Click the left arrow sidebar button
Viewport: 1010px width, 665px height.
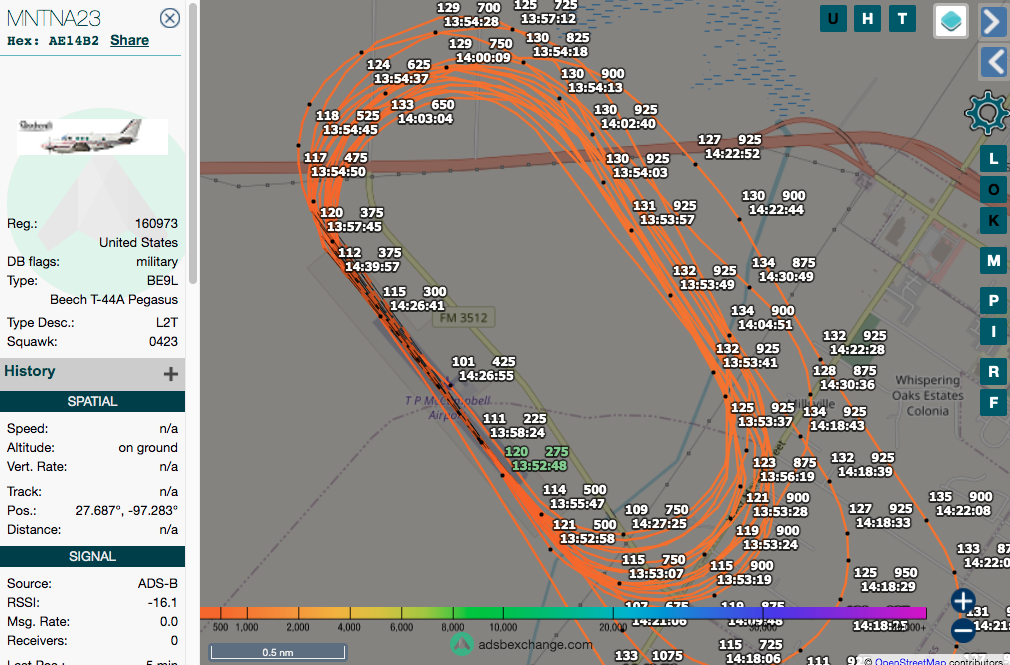tap(994, 63)
